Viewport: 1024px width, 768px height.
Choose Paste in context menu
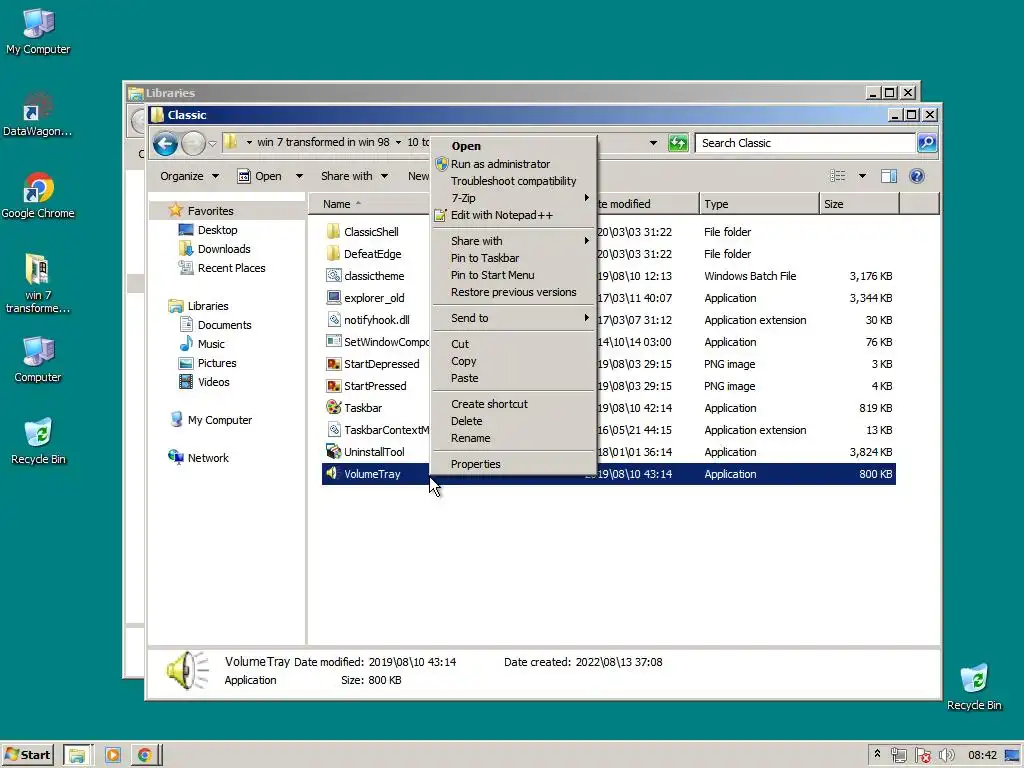point(514,378)
